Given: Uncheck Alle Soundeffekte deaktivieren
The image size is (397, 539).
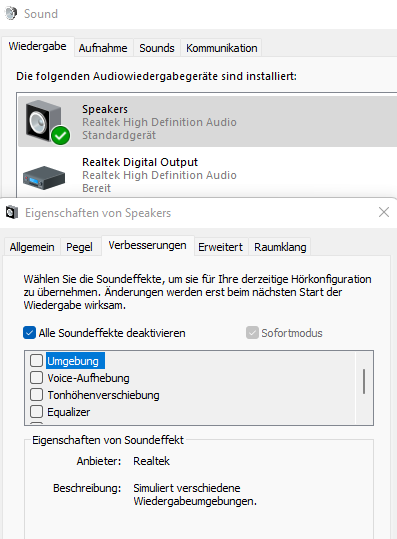Looking at the screenshot, I should 30,333.
